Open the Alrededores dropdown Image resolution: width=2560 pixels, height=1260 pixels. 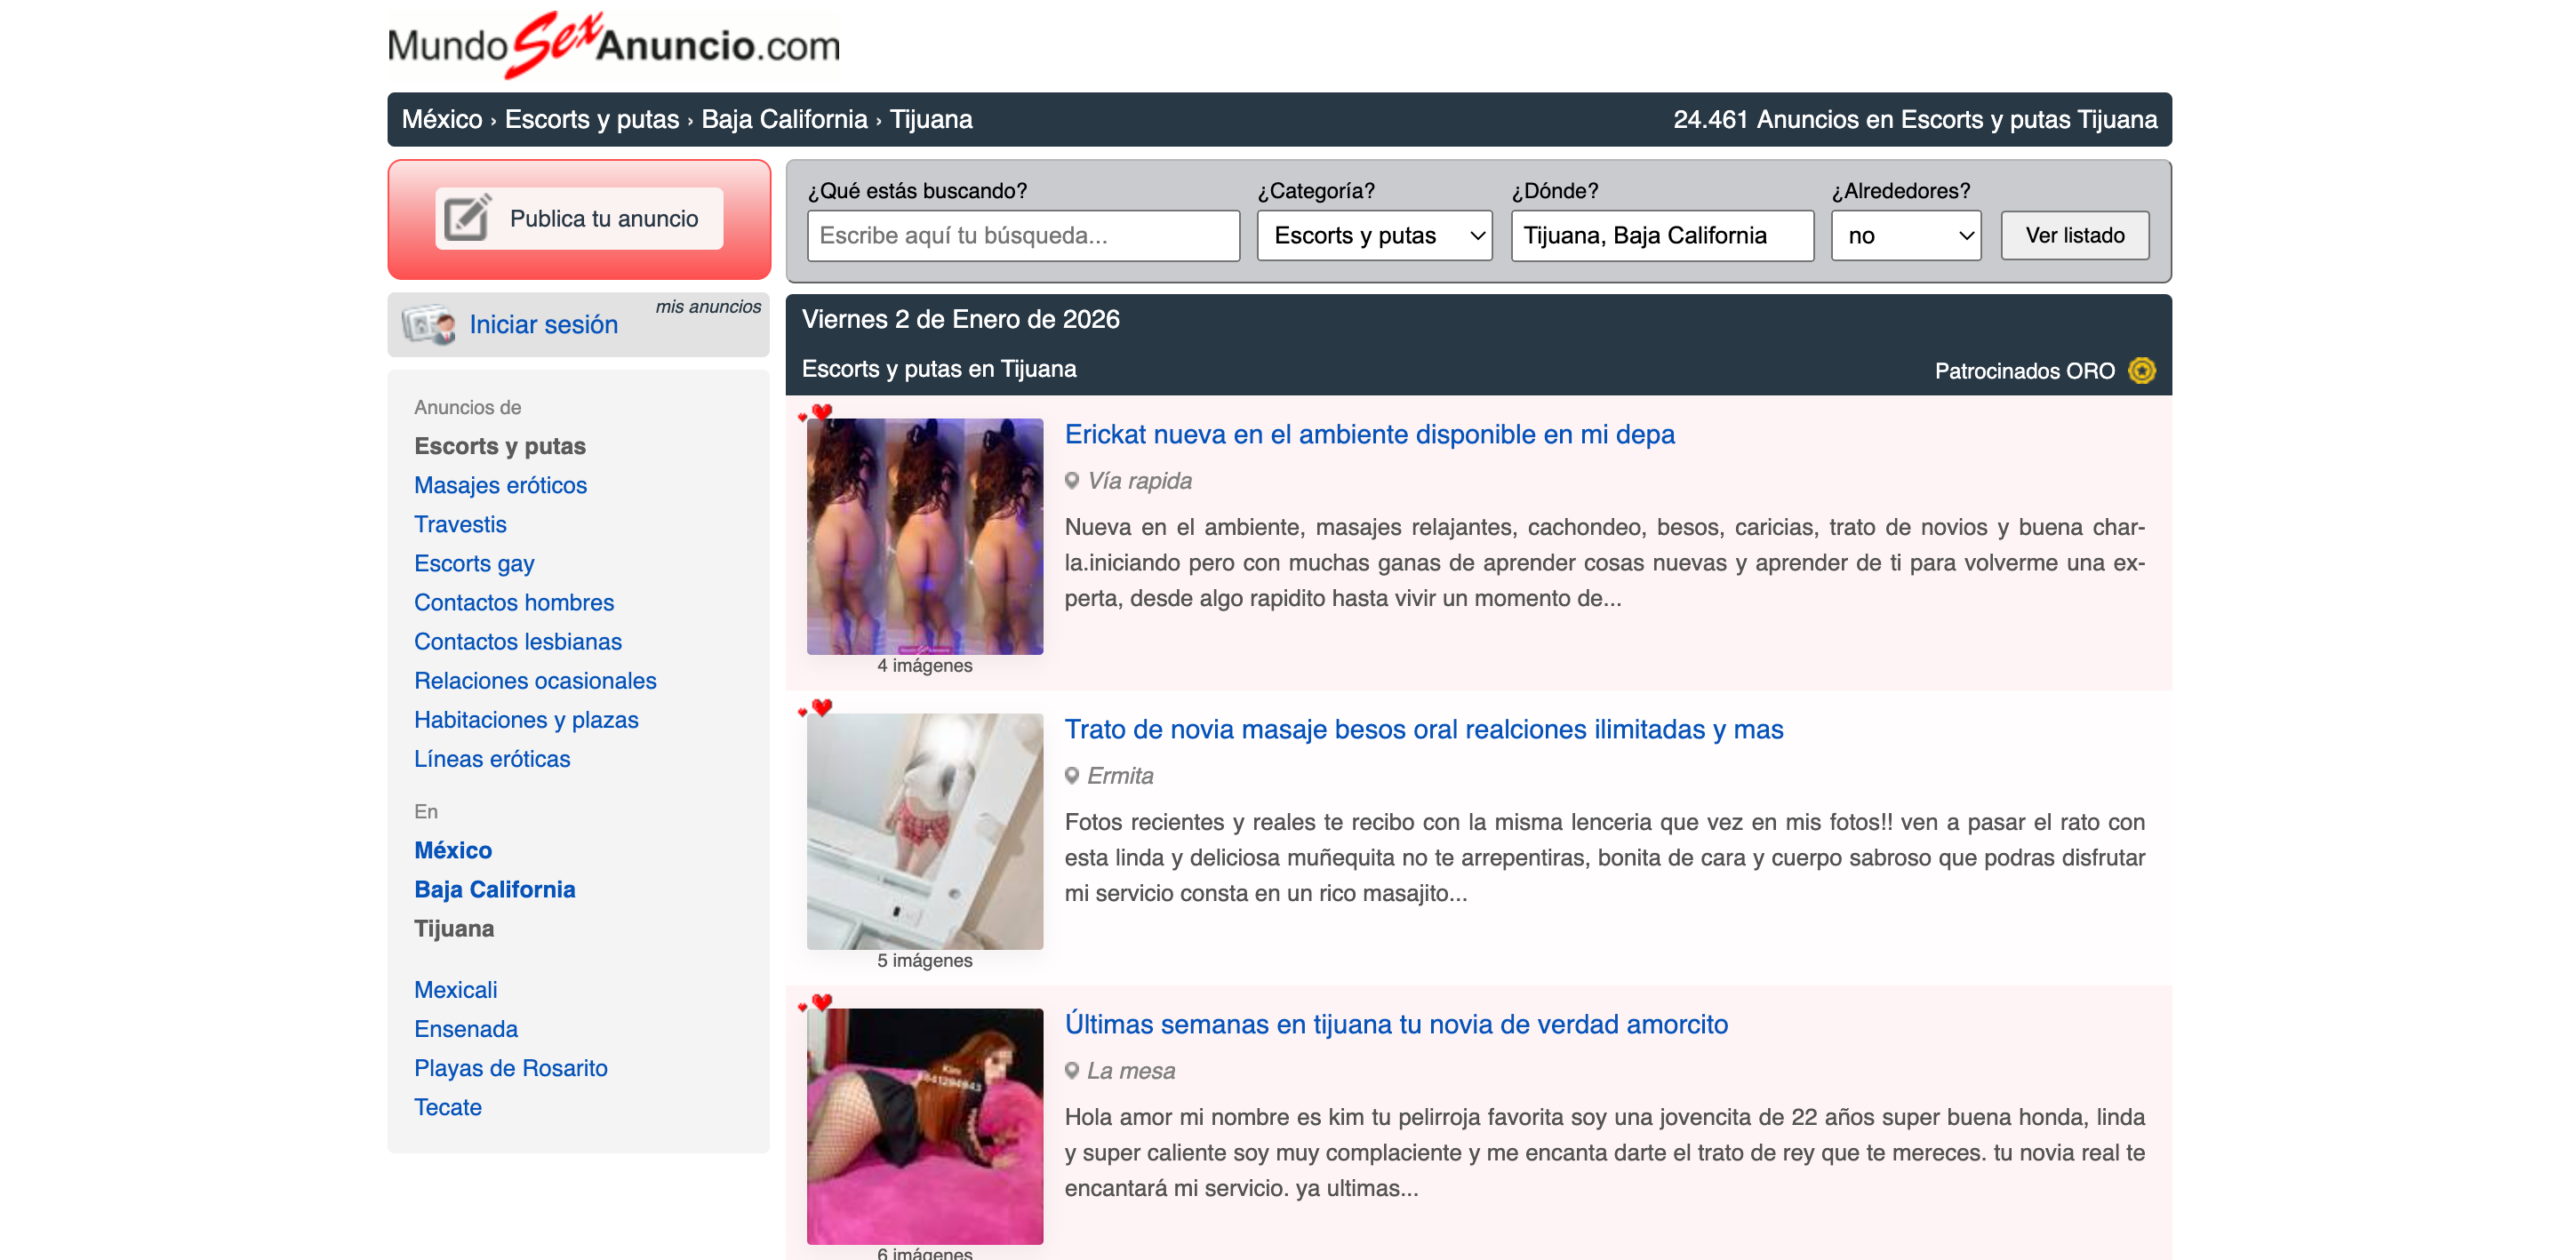(x=1905, y=236)
